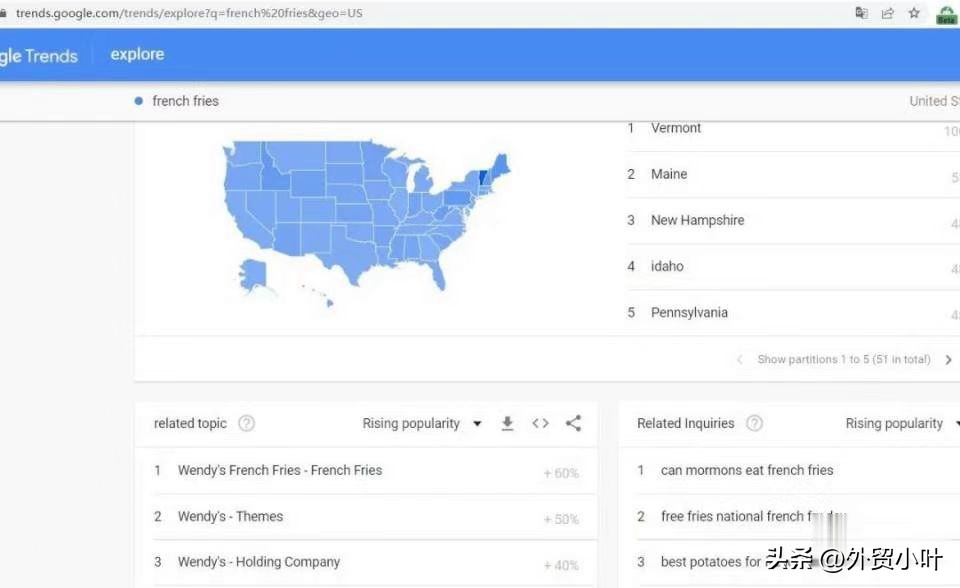This screenshot has width=960, height=588.
Task: Open help tooltip next to Related Inquiries
Action: point(754,424)
